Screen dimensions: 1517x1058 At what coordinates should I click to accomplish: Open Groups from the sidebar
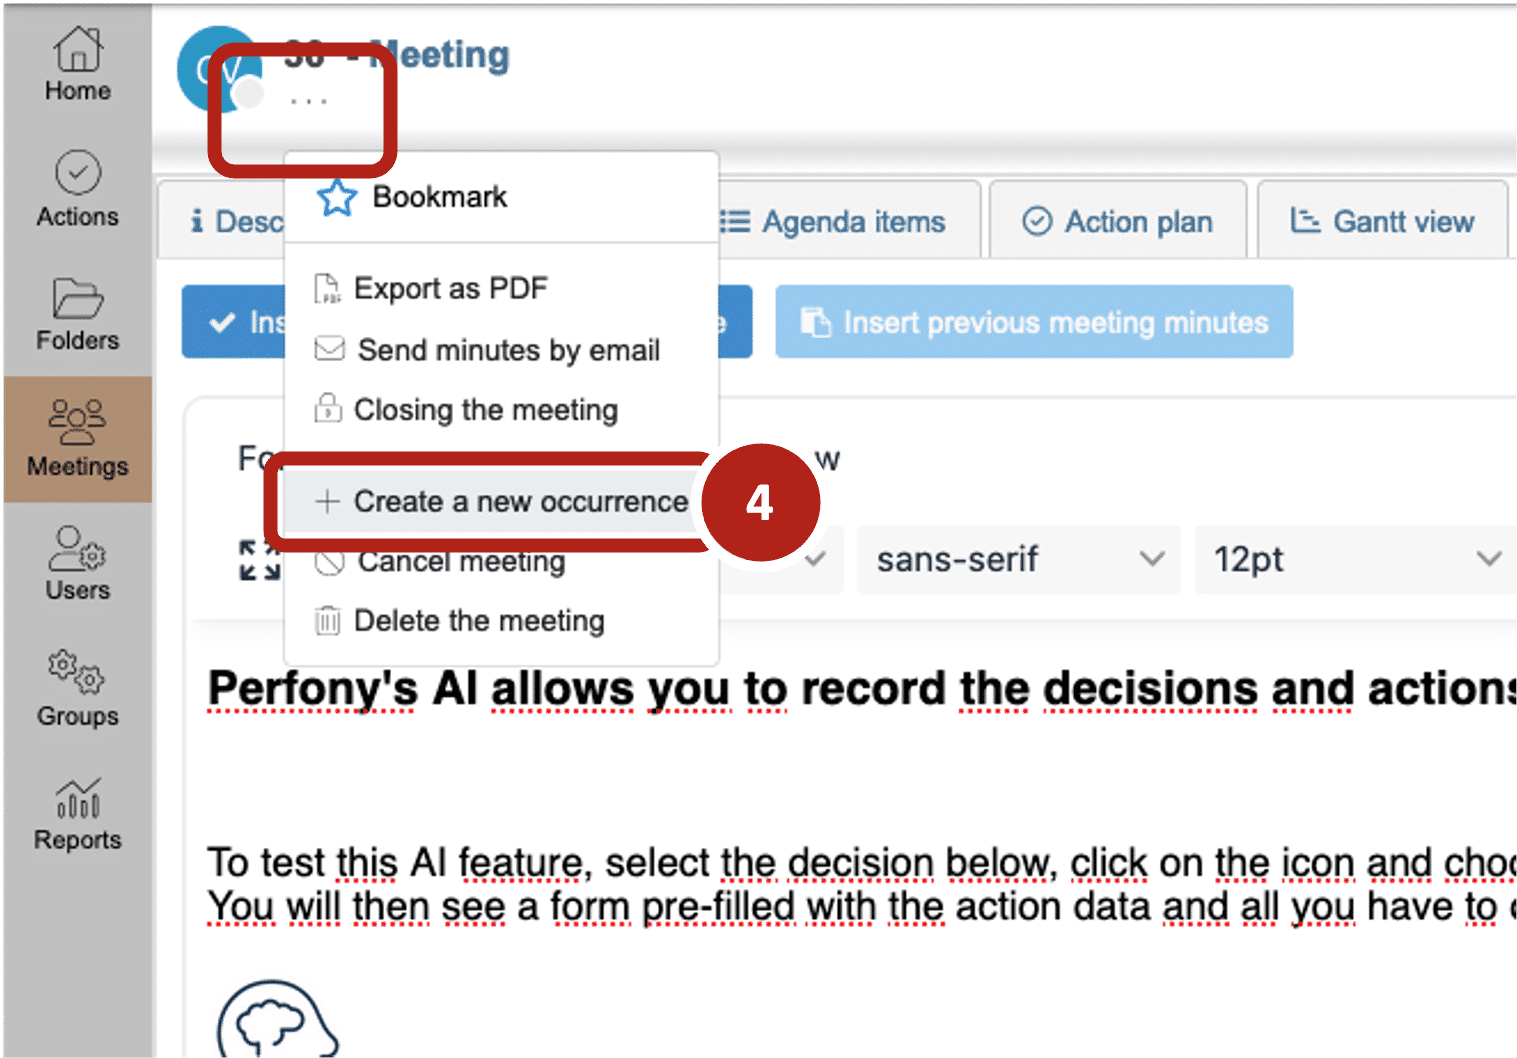tap(77, 688)
